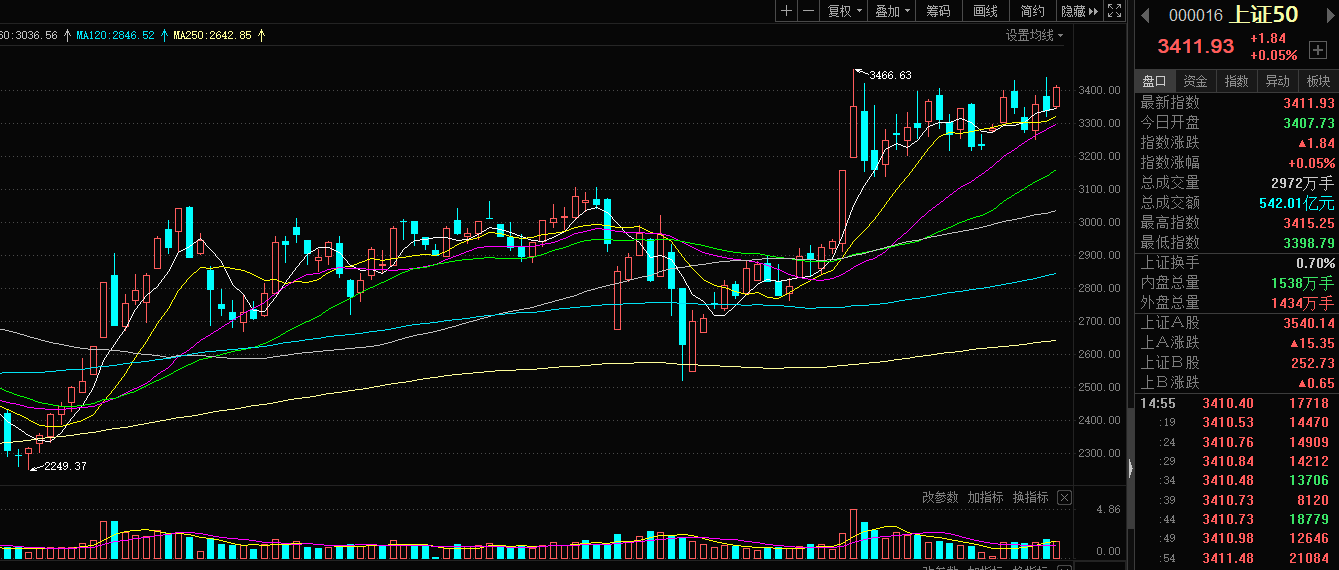Click the 14:55 tick trade row

[x=1237, y=404]
